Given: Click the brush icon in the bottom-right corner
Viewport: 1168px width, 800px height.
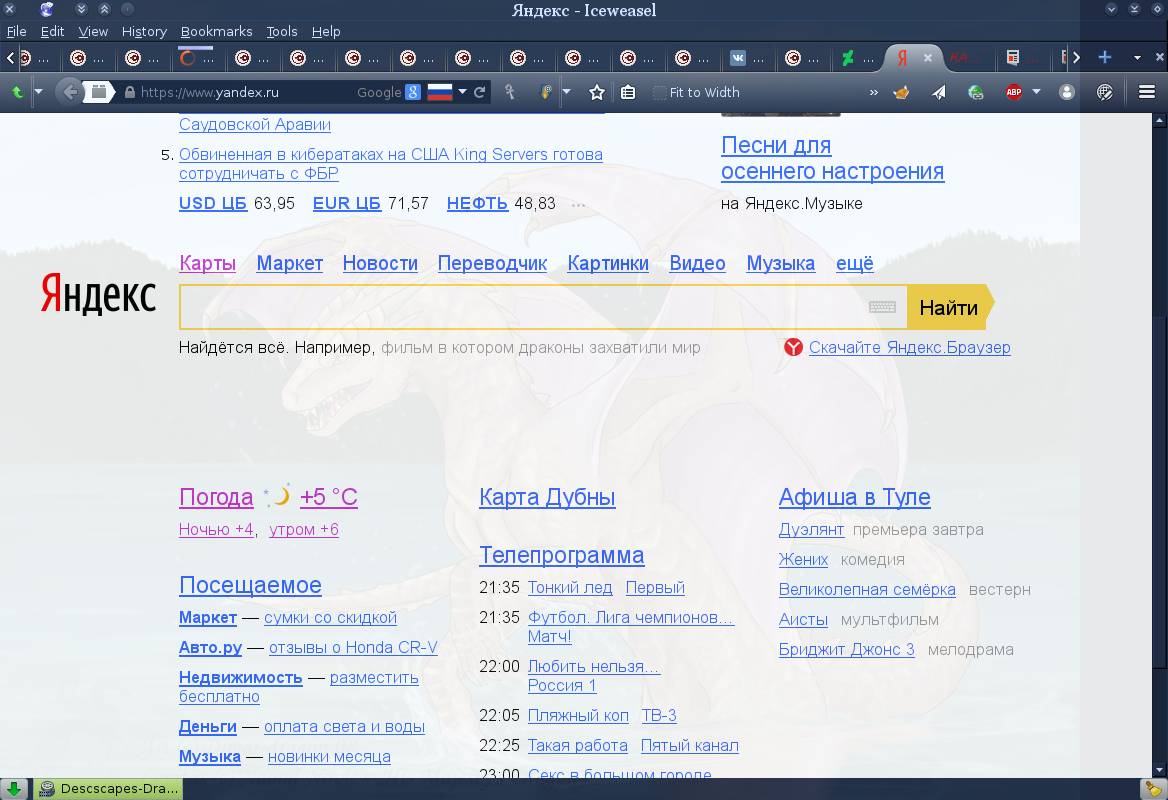Looking at the screenshot, I should click(1153, 789).
